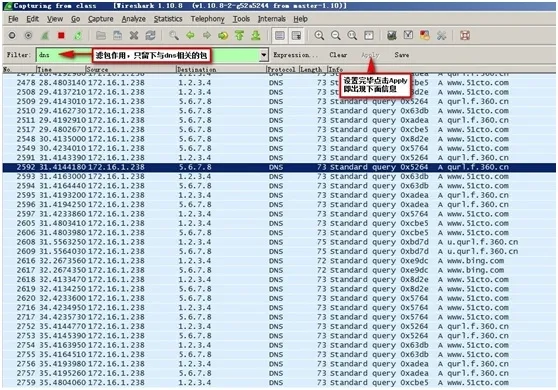The width and height of the screenshot is (558, 390).
Task: Clear the display filter
Action: [x=338, y=55]
